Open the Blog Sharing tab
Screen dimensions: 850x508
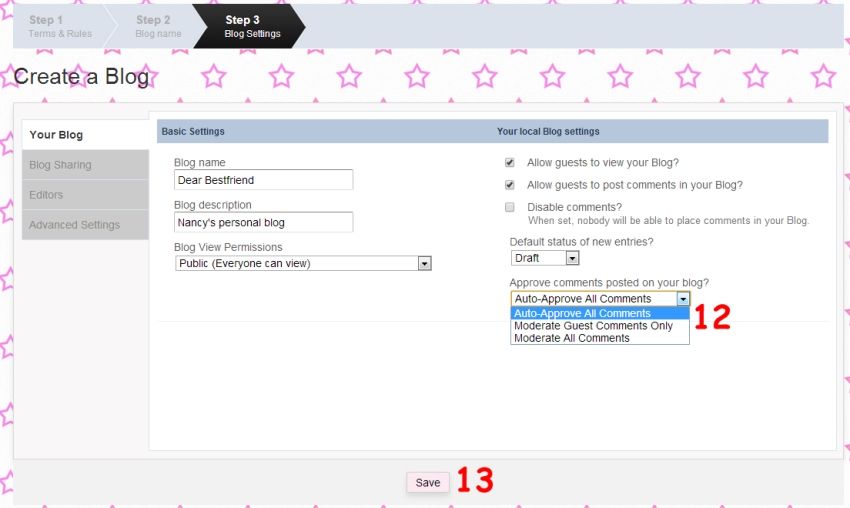[85, 165]
